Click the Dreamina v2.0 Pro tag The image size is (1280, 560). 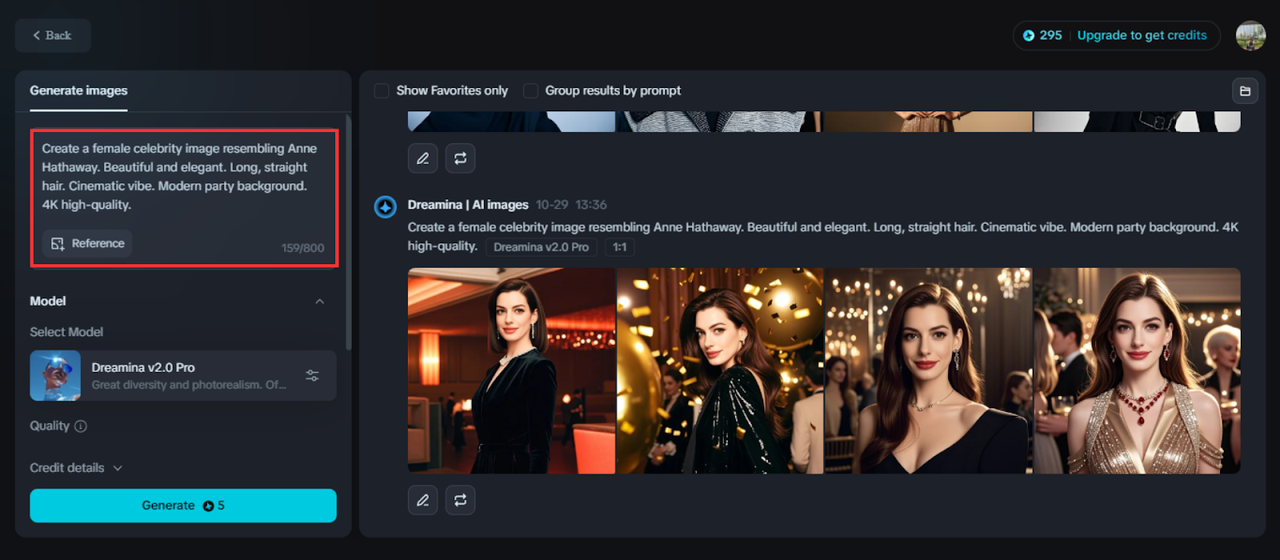coord(541,247)
